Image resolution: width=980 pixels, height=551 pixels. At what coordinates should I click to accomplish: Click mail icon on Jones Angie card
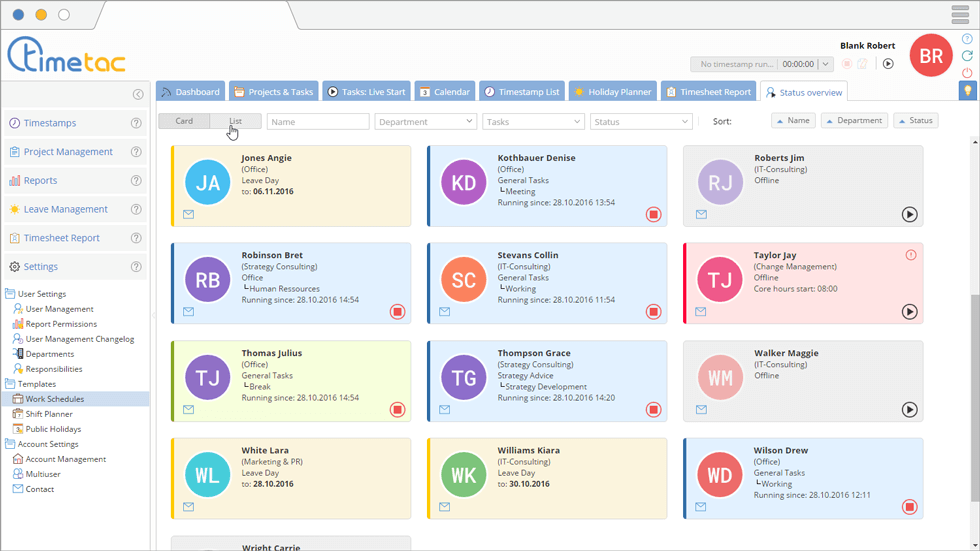click(188, 214)
